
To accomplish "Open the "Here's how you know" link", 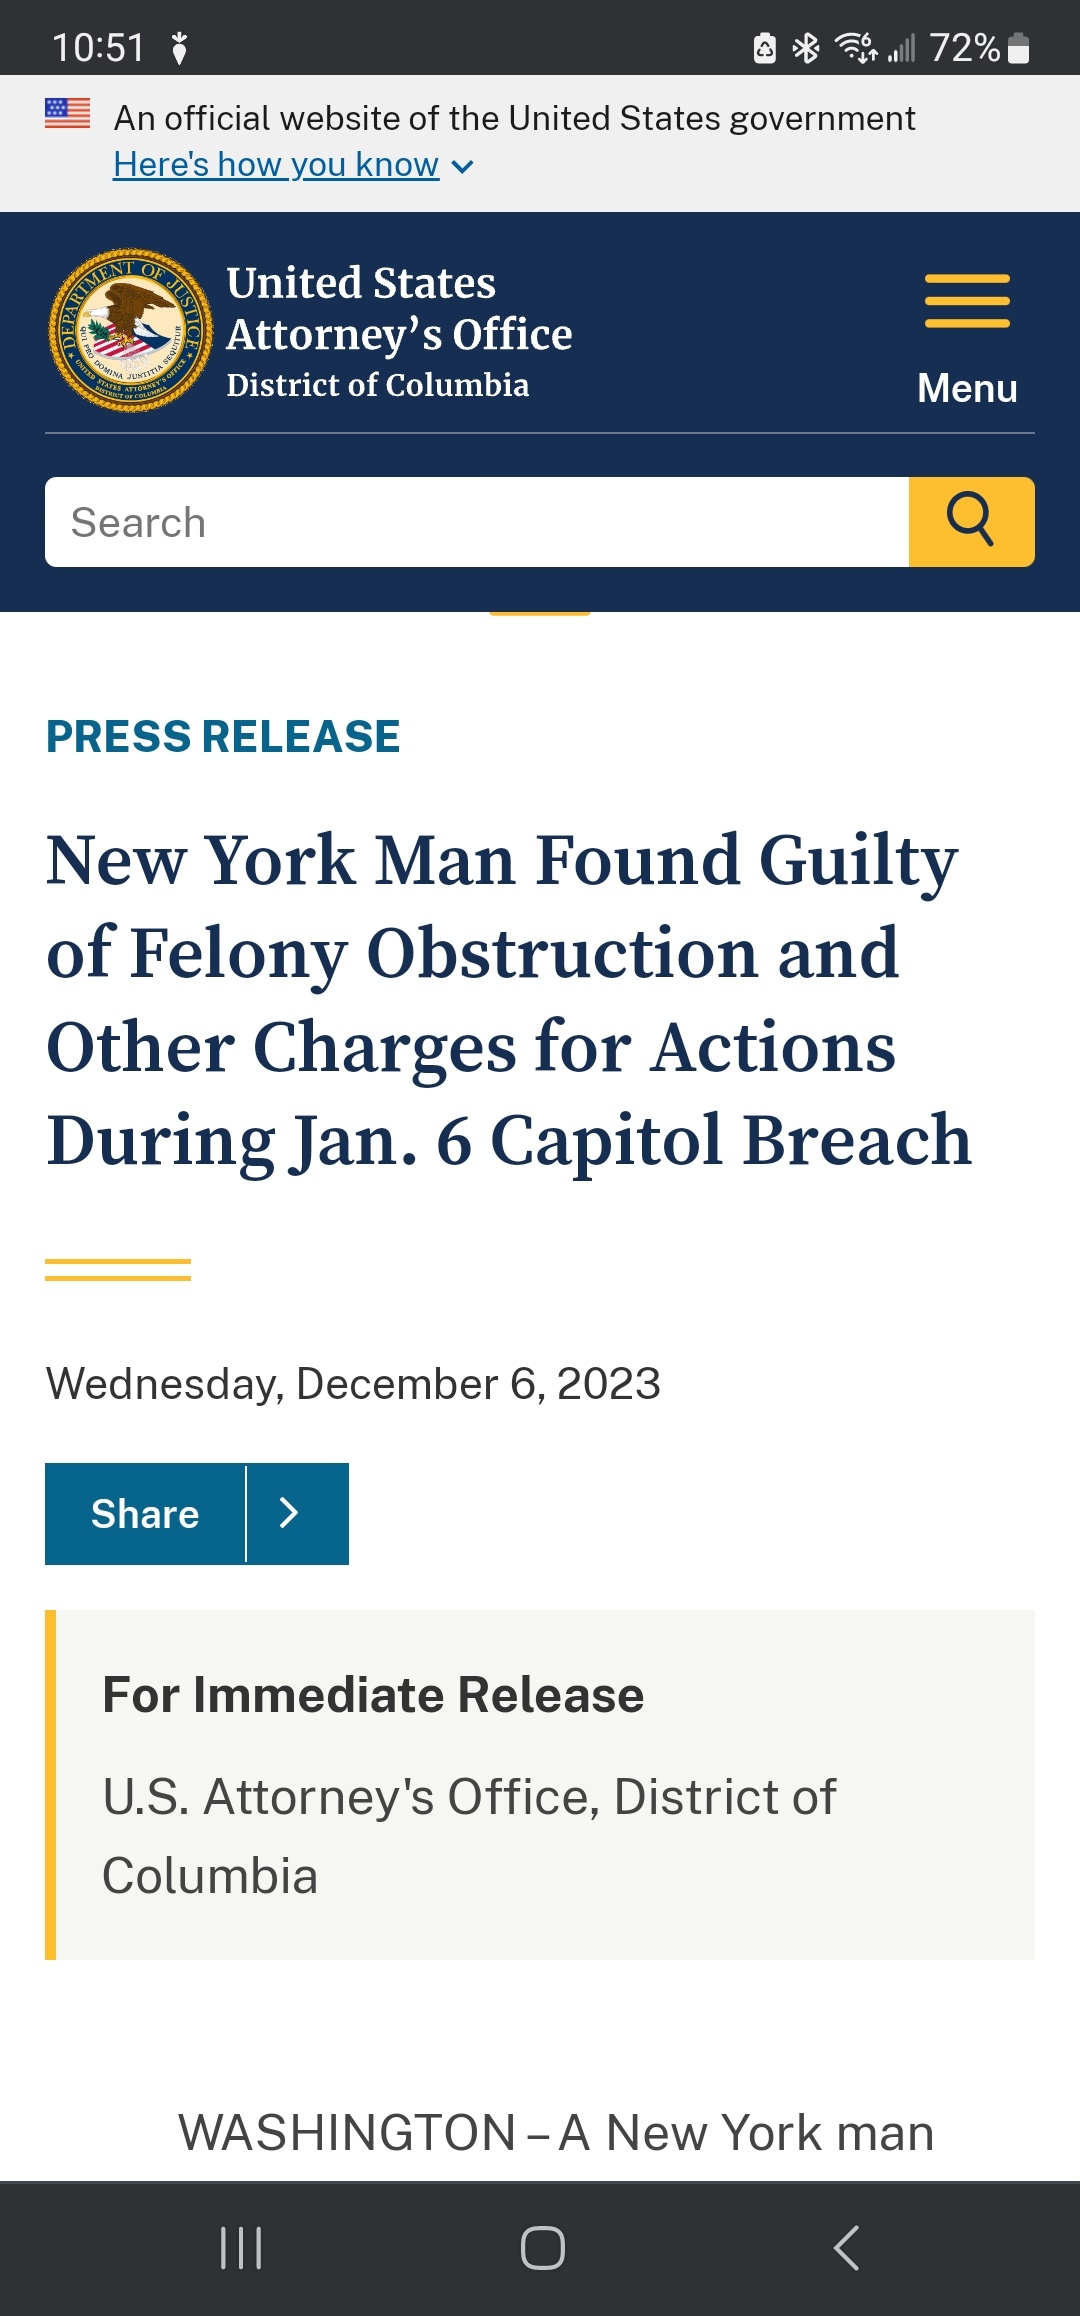I will click(x=276, y=164).
